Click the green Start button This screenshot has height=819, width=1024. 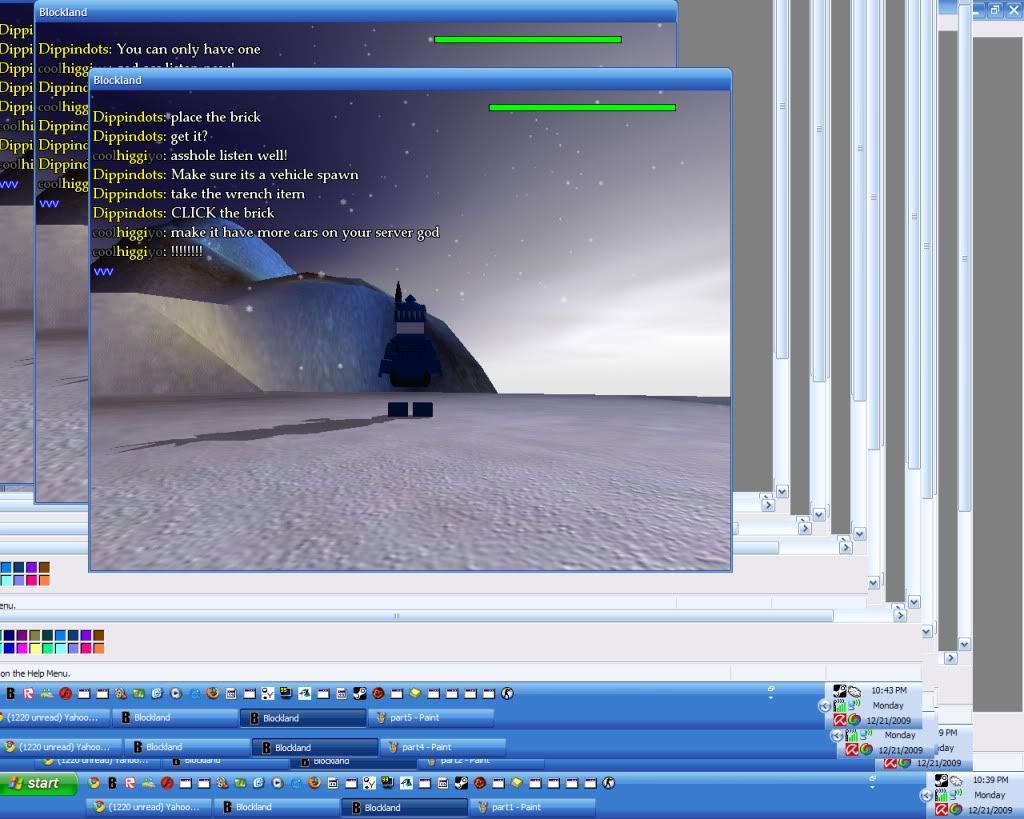38,783
